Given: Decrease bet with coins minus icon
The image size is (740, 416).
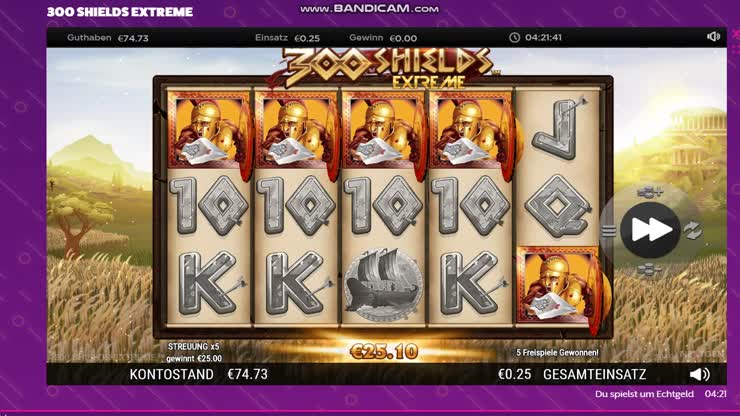Looking at the screenshot, I should [x=649, y=270].
